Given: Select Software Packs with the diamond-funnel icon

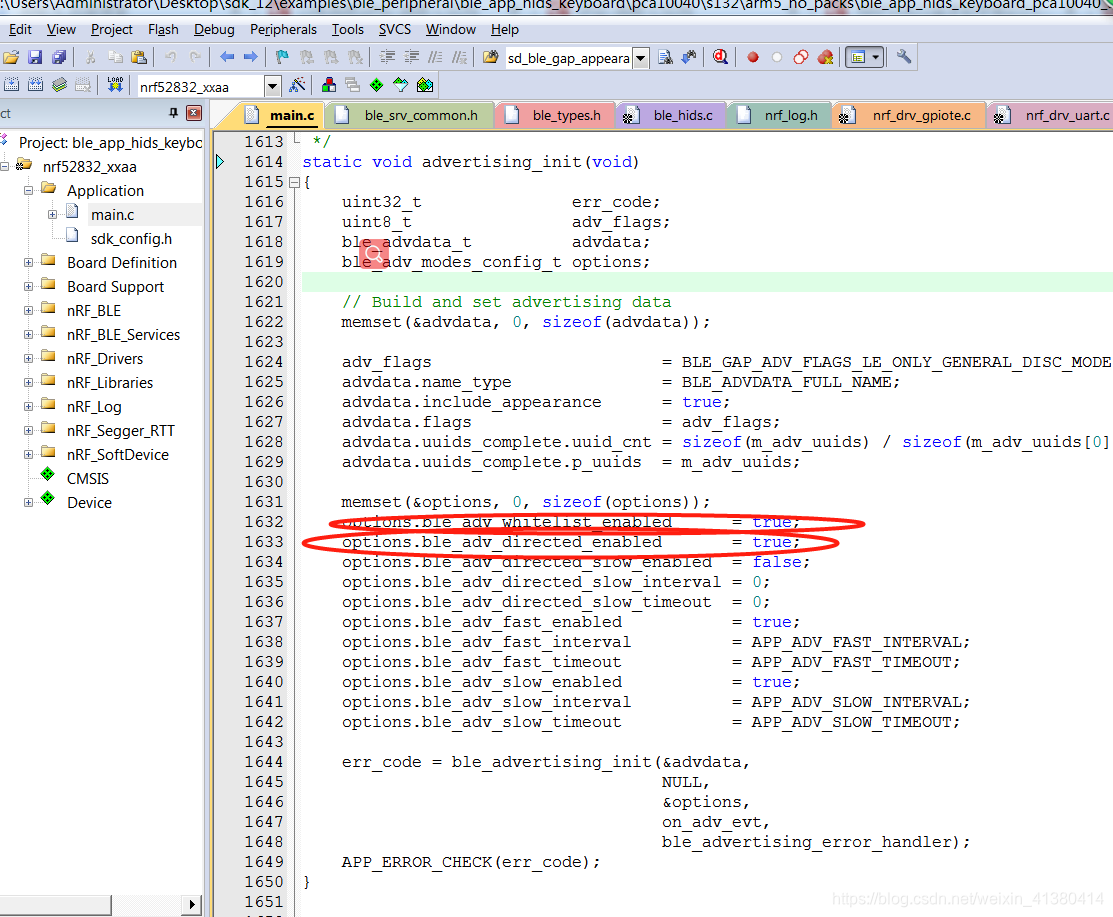Looking at the screenshot, I should 400,85.
